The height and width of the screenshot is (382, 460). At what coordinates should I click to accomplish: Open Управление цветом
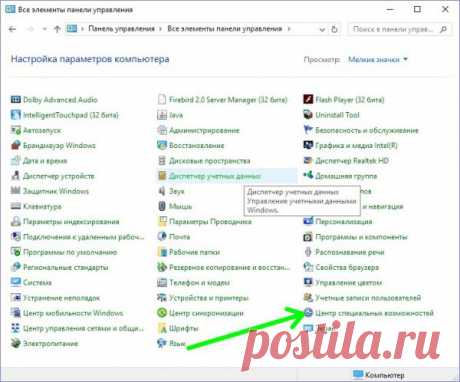pos(348,283)
